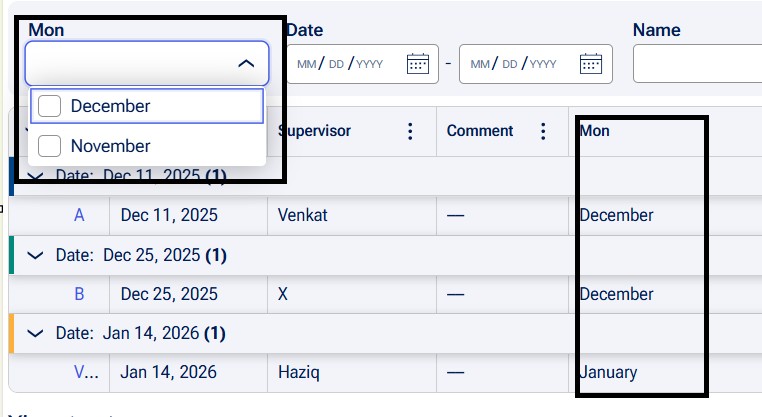Open the second Date calendar picker icon
The image size is (762, 417).
click(591, 64)
